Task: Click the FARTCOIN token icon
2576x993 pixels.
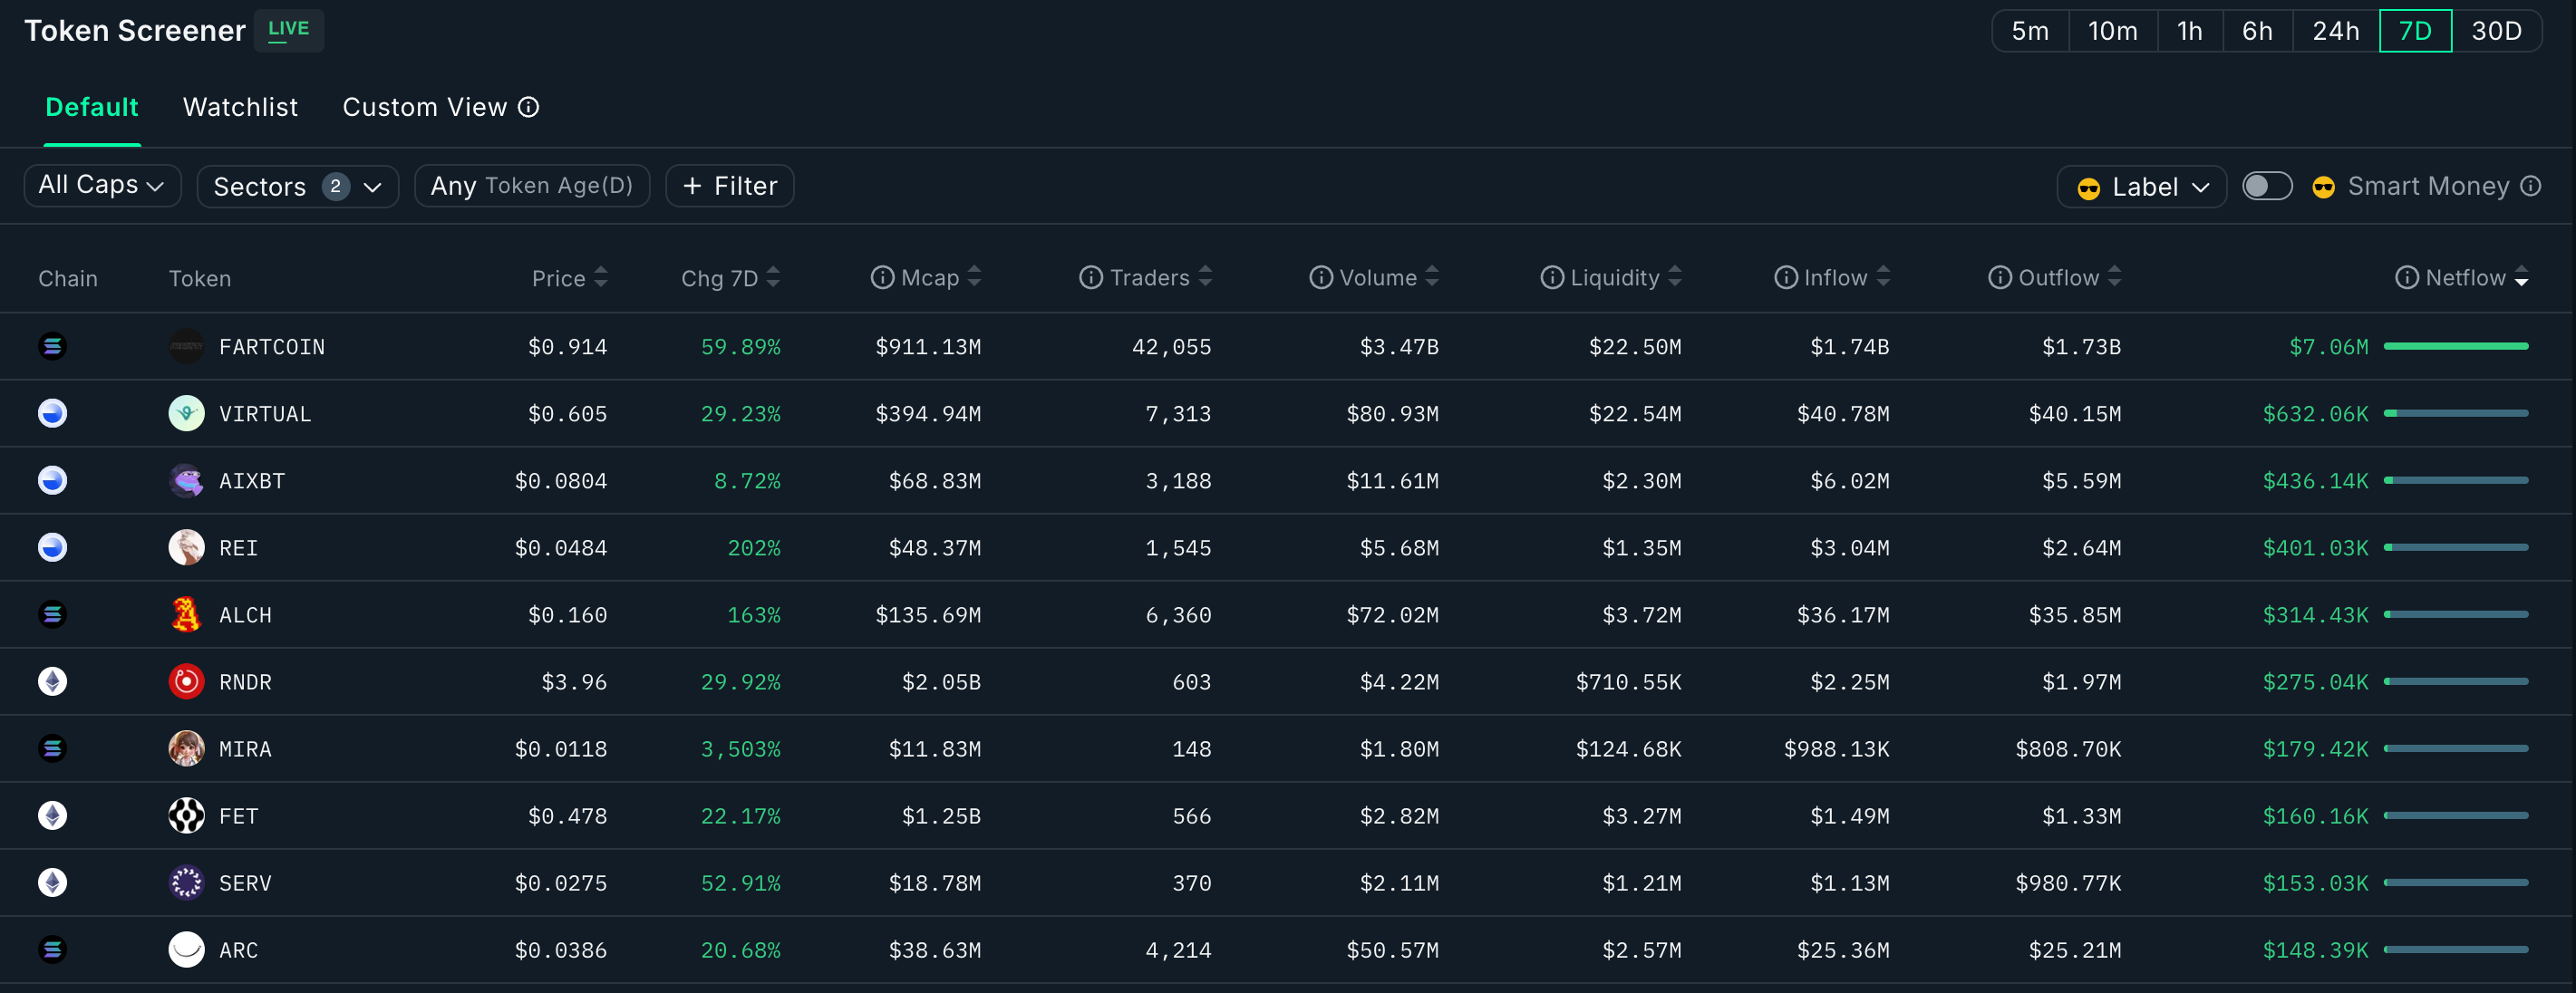Action: (x=186, y=347)
